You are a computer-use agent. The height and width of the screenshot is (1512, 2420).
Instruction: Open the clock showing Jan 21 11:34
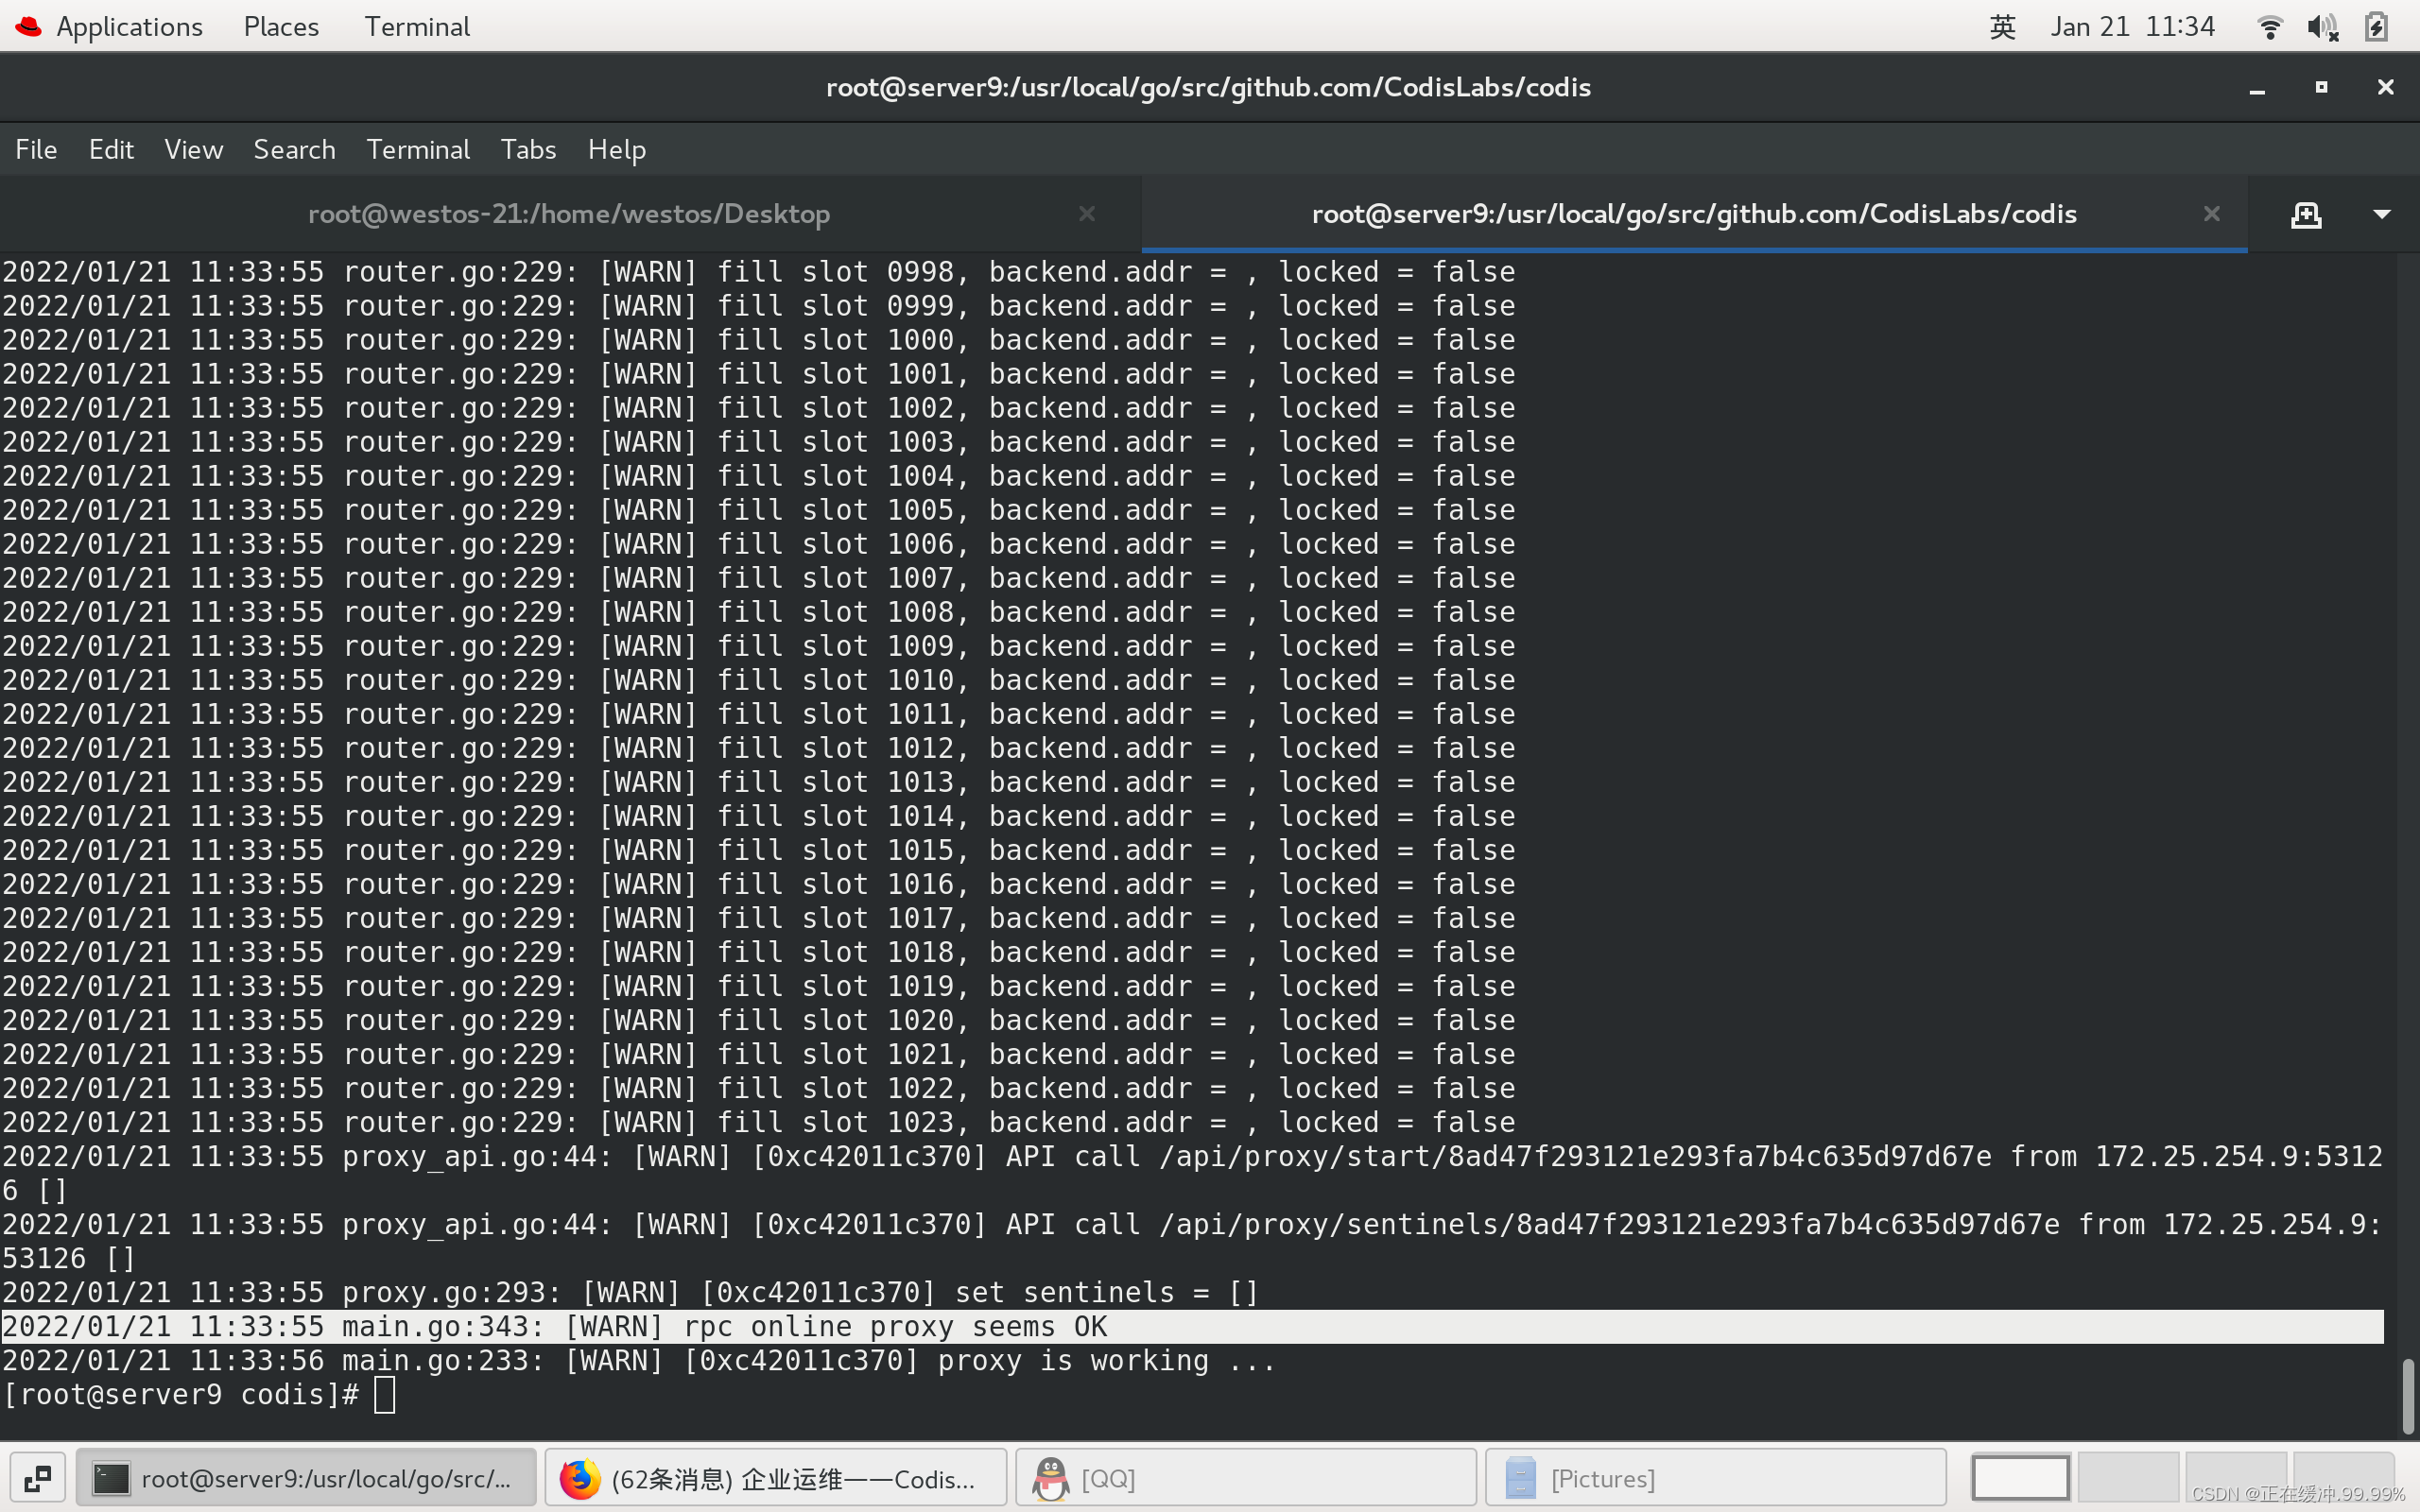(x=2132, y=26)
